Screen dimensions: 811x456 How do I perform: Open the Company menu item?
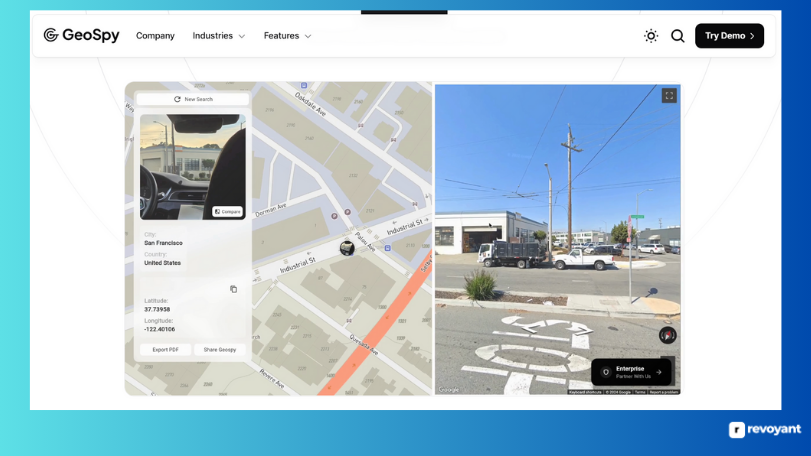[x=155, y=36]
